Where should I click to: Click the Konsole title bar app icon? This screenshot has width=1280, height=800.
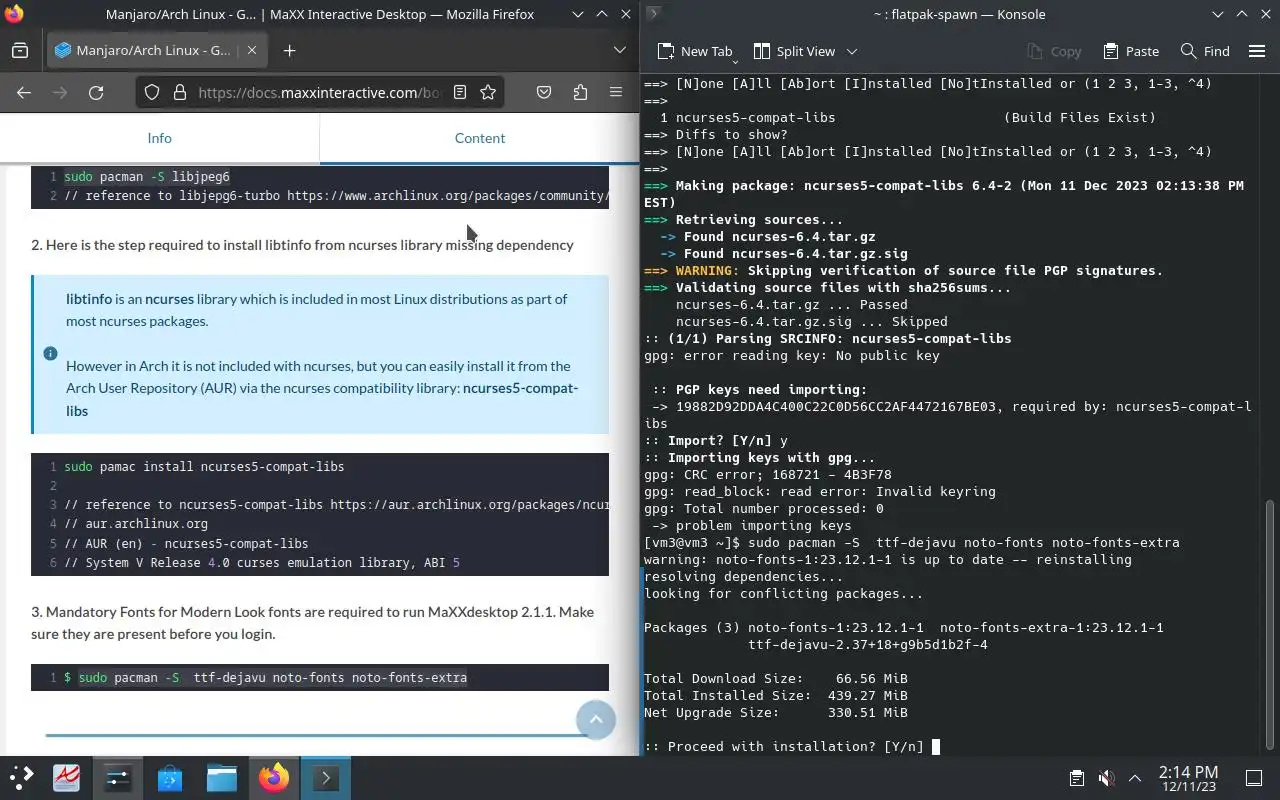(653, 14)
